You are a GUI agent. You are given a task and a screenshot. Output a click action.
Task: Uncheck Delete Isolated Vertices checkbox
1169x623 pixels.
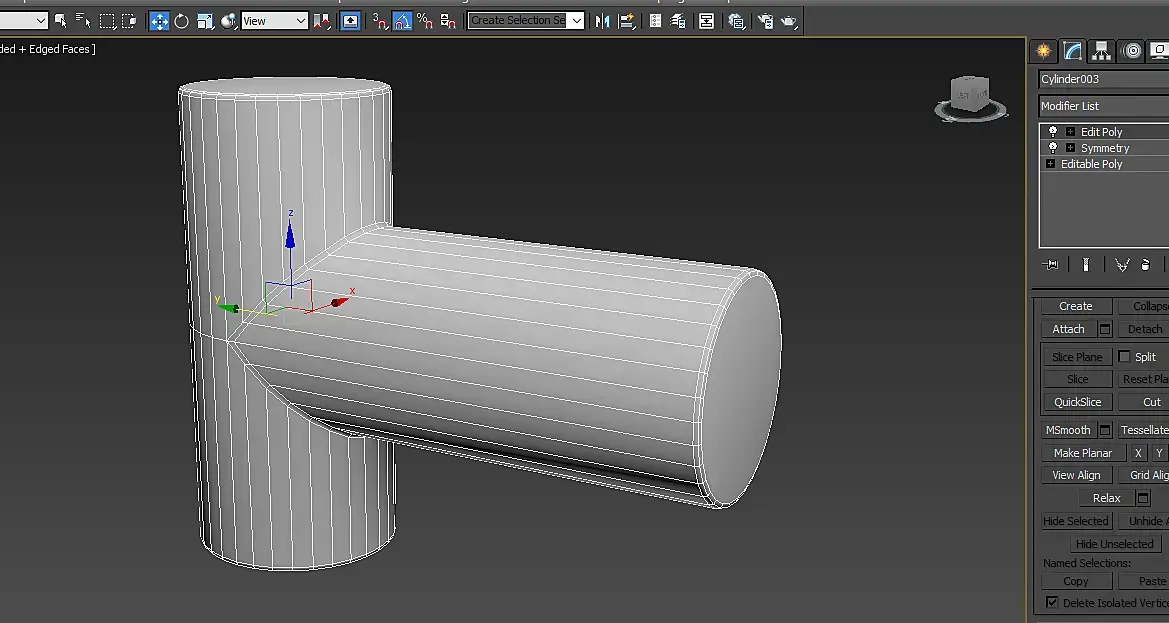point(1052,602)
